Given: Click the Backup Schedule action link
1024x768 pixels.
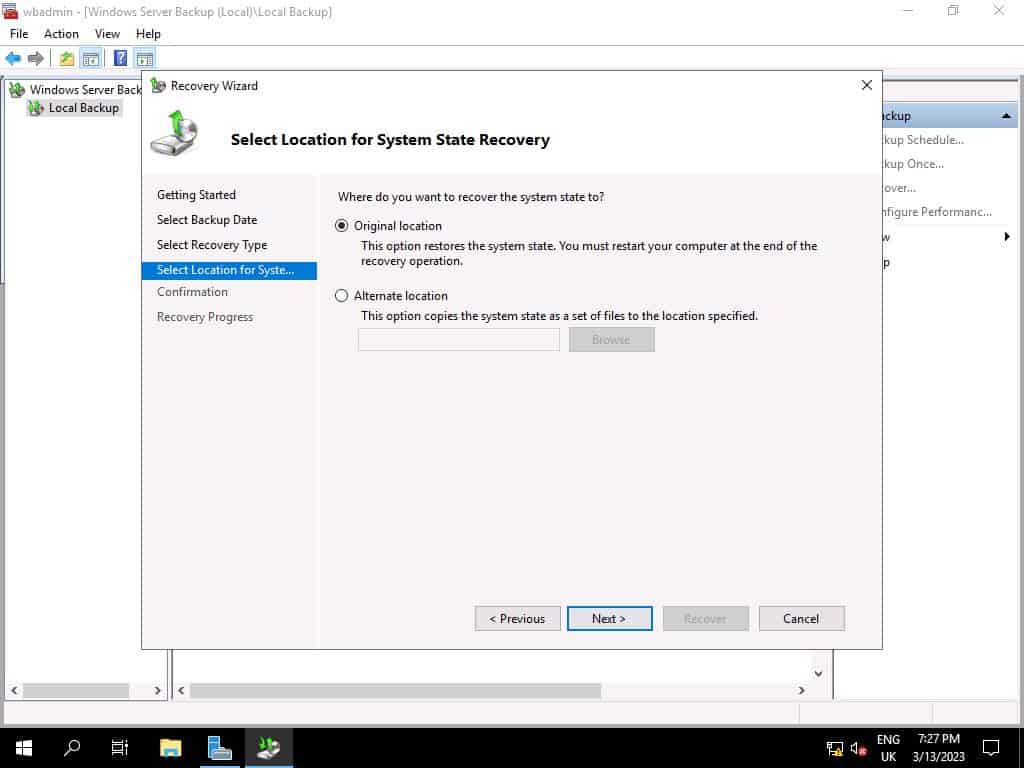Looking at the screenshot, I should point(921,140).
